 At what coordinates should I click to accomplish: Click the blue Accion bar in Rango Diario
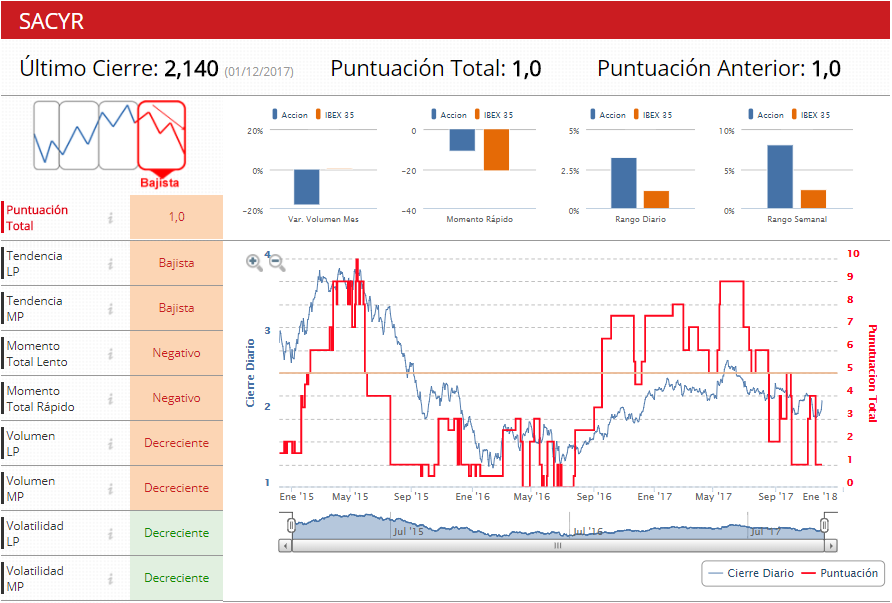[x=623, y=183]
